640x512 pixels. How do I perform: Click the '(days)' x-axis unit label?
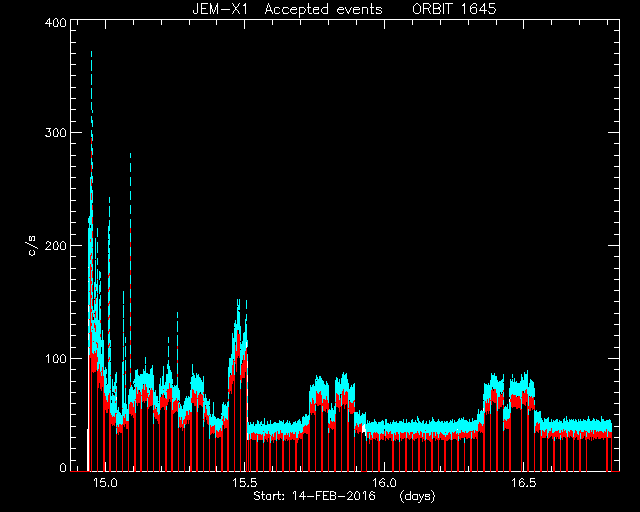coord(418,496)
